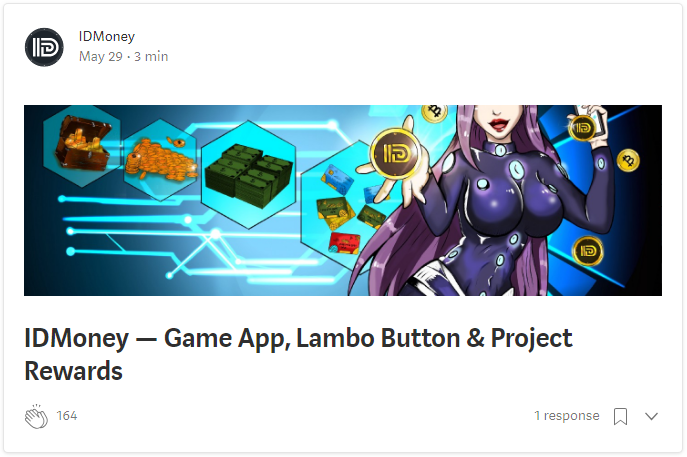Click the 3 min read time label
687x457 pixels.
coord(151,57)
